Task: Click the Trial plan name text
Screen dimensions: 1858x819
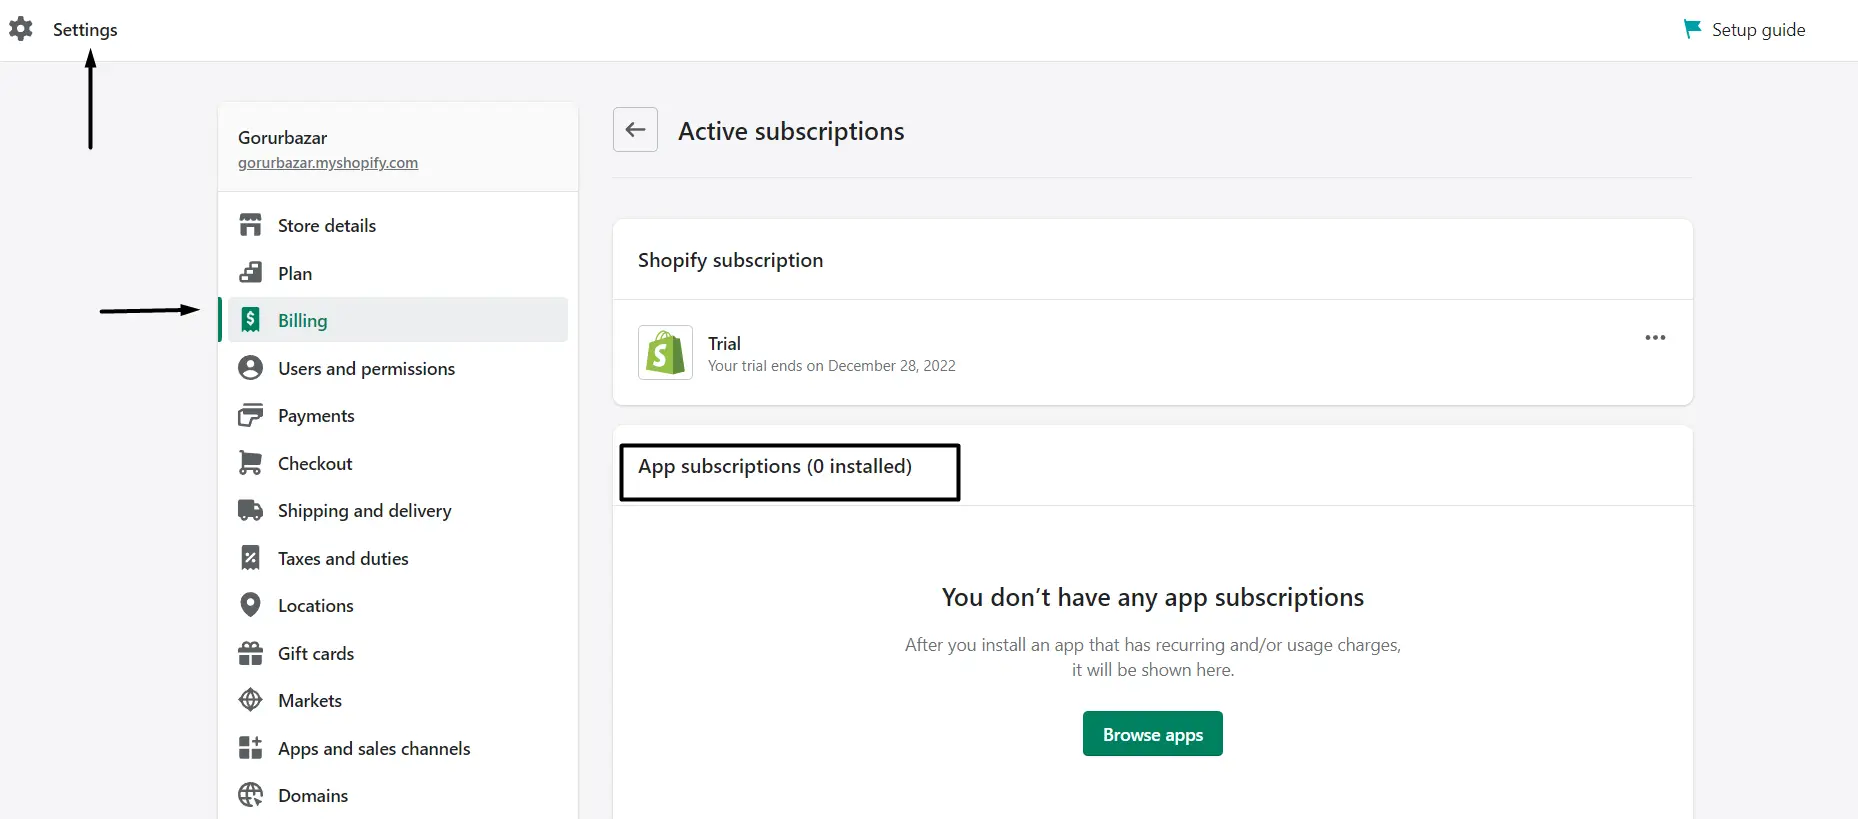Action: point(724,343)
